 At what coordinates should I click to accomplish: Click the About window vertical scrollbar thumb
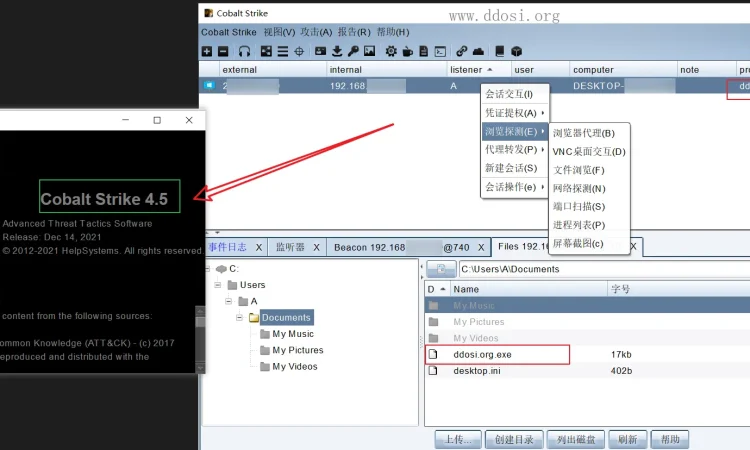[200, 321]
